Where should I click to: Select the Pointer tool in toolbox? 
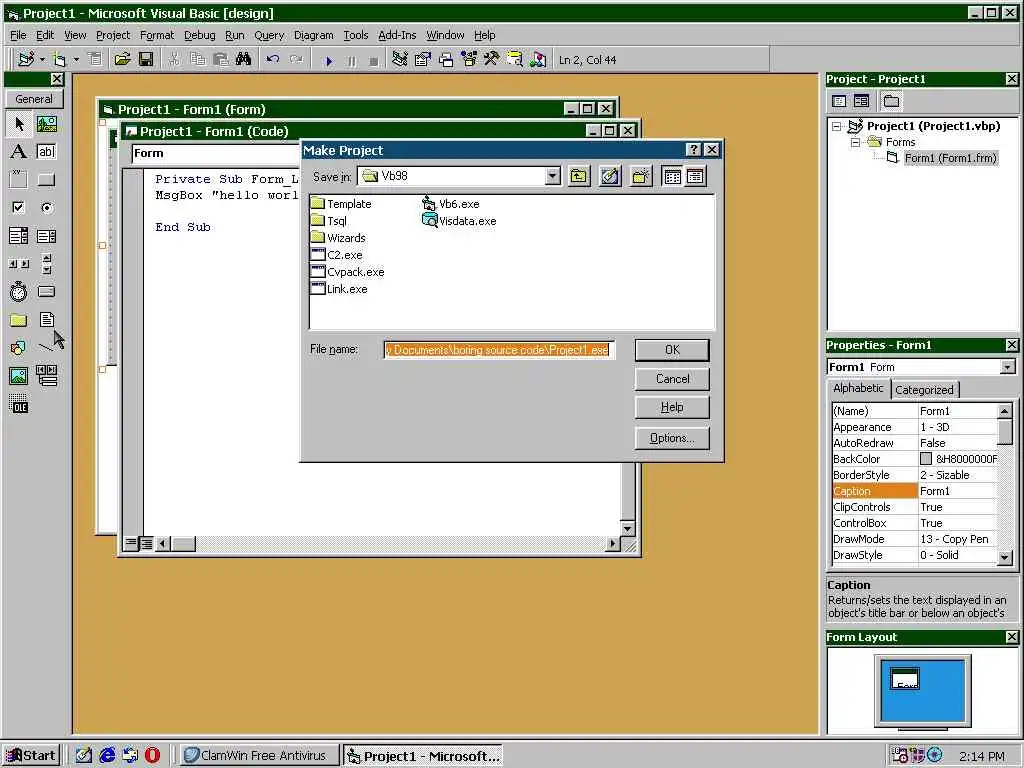click(x=18, y=123)
